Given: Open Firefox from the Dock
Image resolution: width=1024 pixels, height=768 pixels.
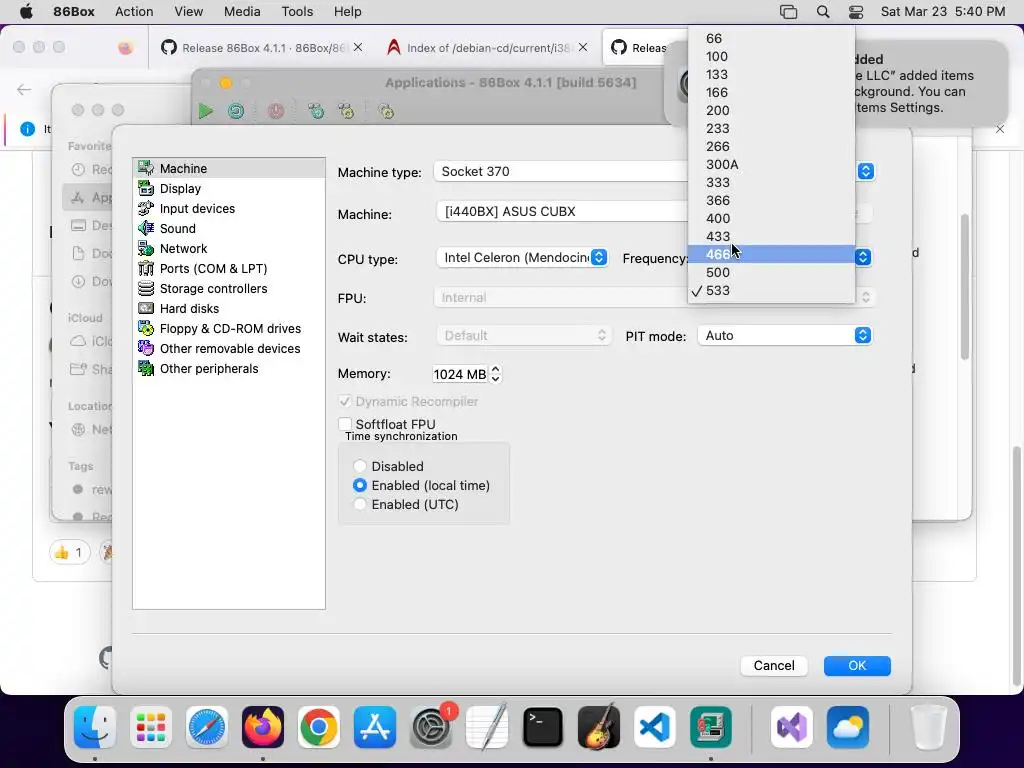Looking at the screenshot, I should point(263,727).
